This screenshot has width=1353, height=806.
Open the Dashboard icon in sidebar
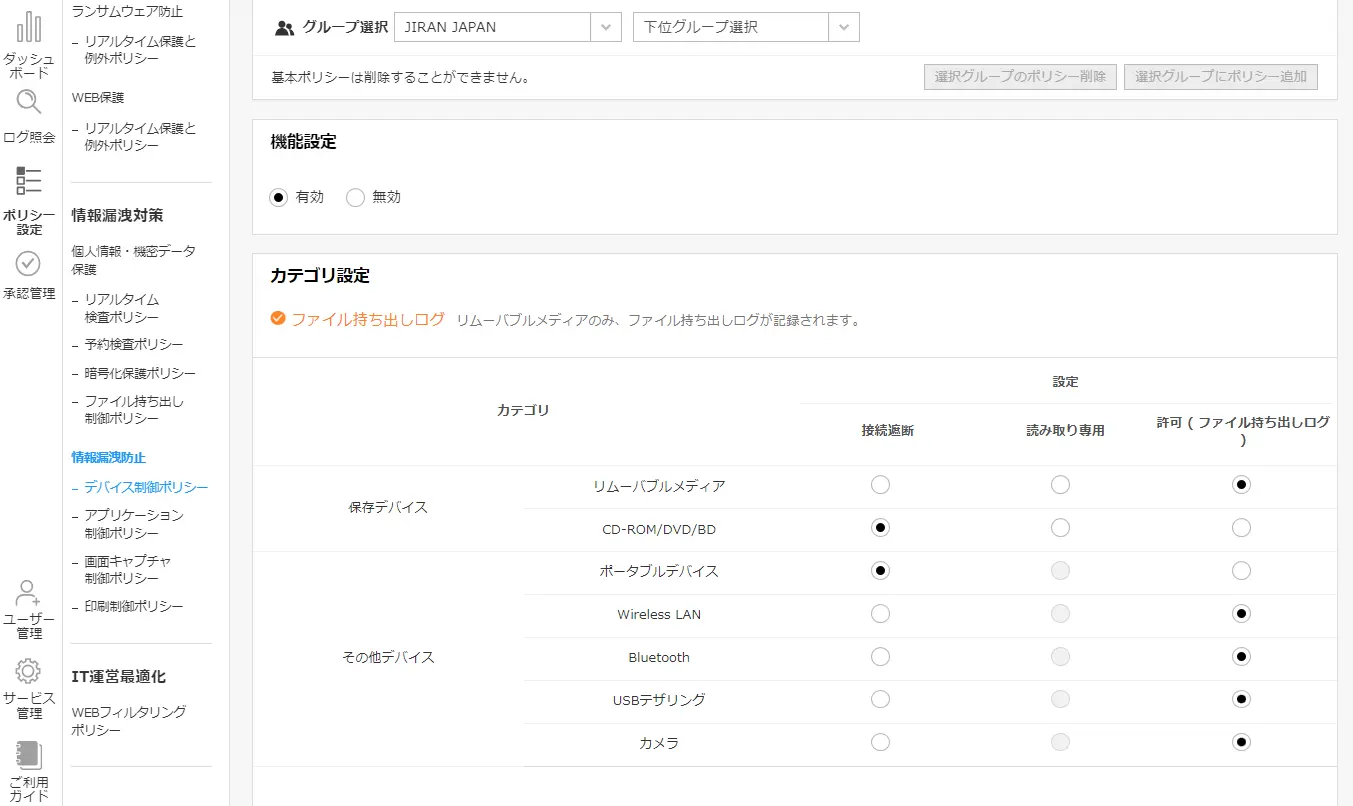tap(29, 28)
